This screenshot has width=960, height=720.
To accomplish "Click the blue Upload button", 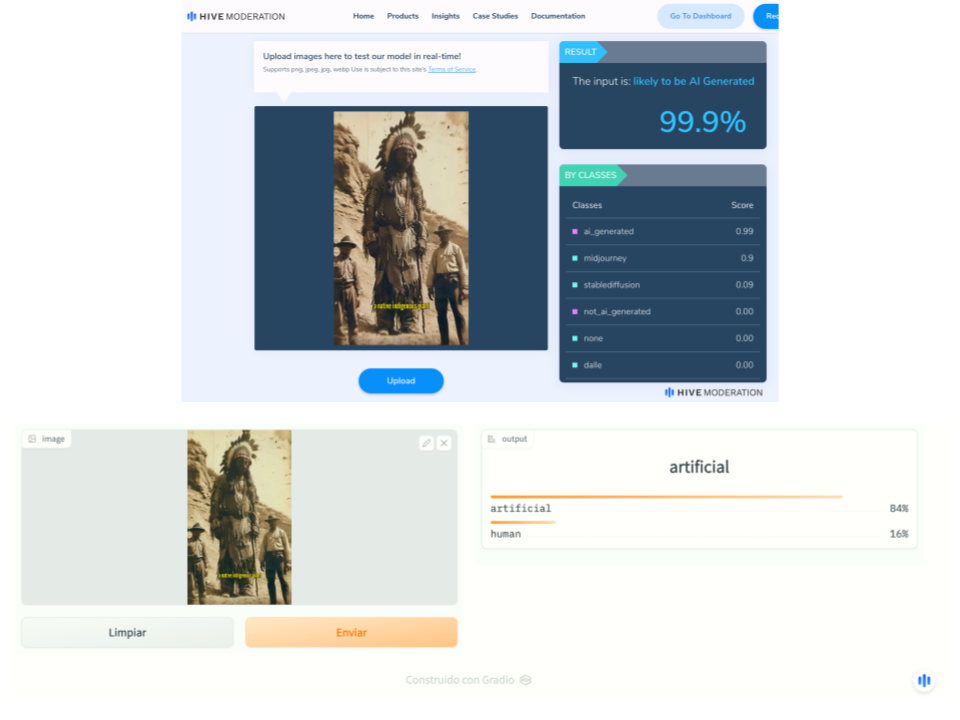I will point(401,381).
